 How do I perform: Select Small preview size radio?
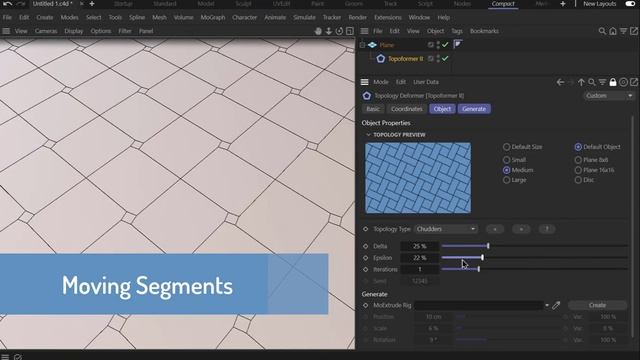click(507, 160)
